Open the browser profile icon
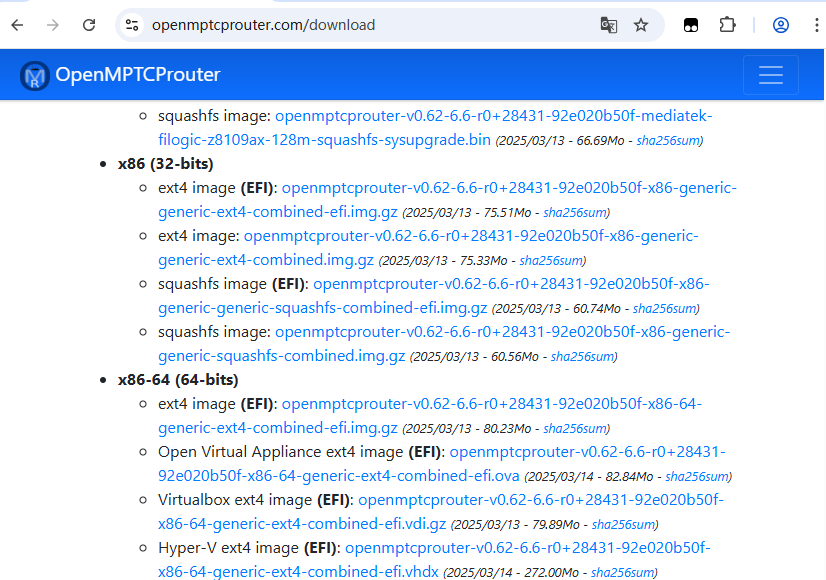Viewport: 826px width, 580px height. click(x=780, y=25)
